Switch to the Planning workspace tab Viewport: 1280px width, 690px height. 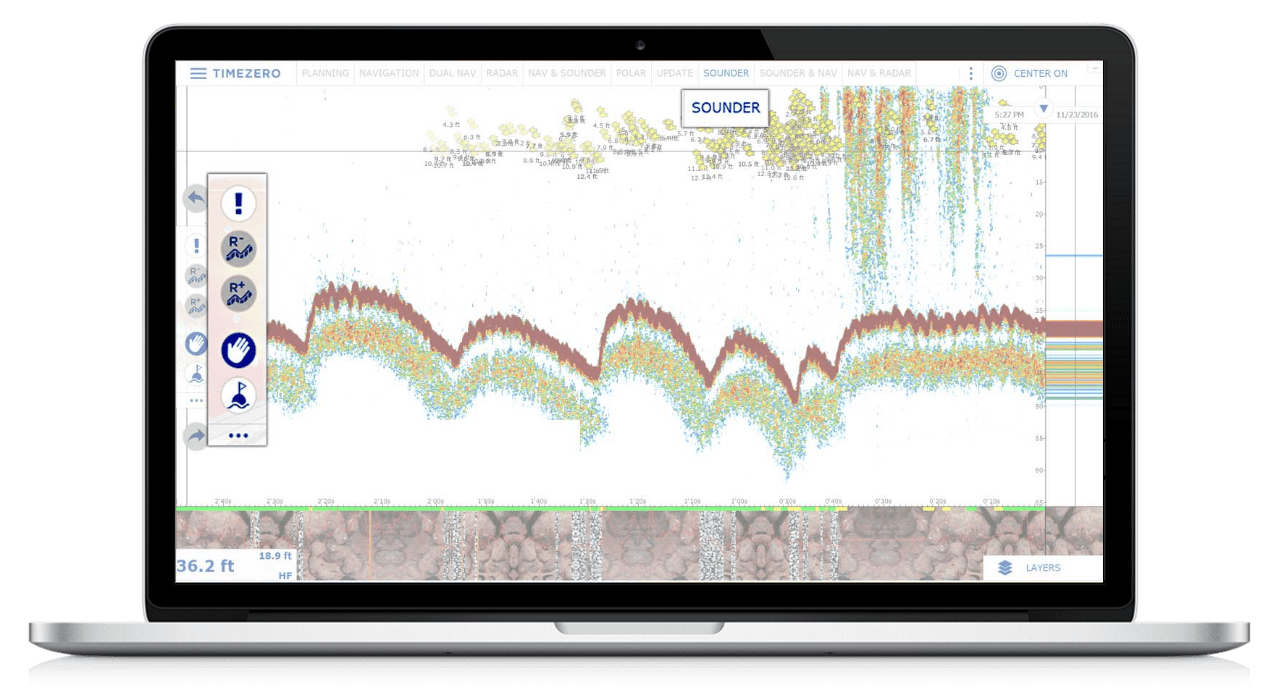tap(325, 73)
